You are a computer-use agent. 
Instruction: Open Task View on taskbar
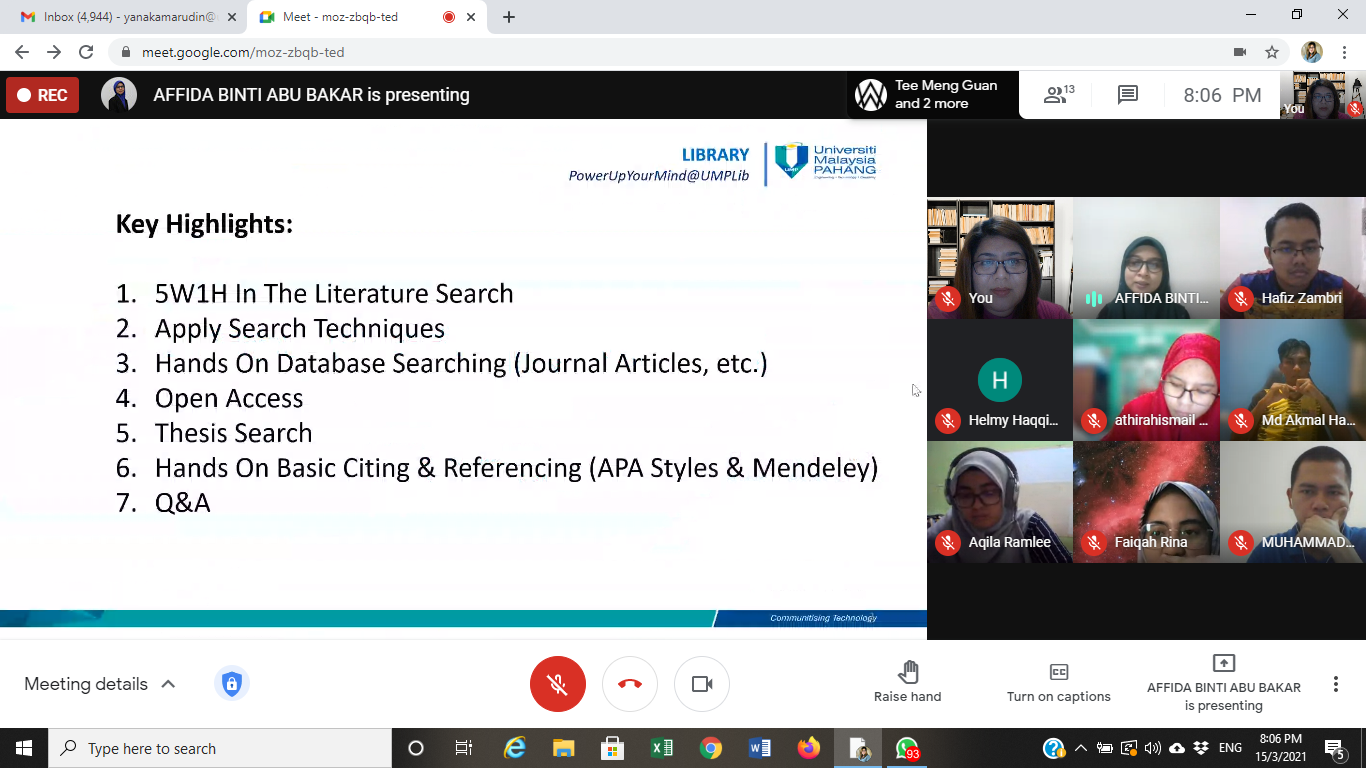464,748
